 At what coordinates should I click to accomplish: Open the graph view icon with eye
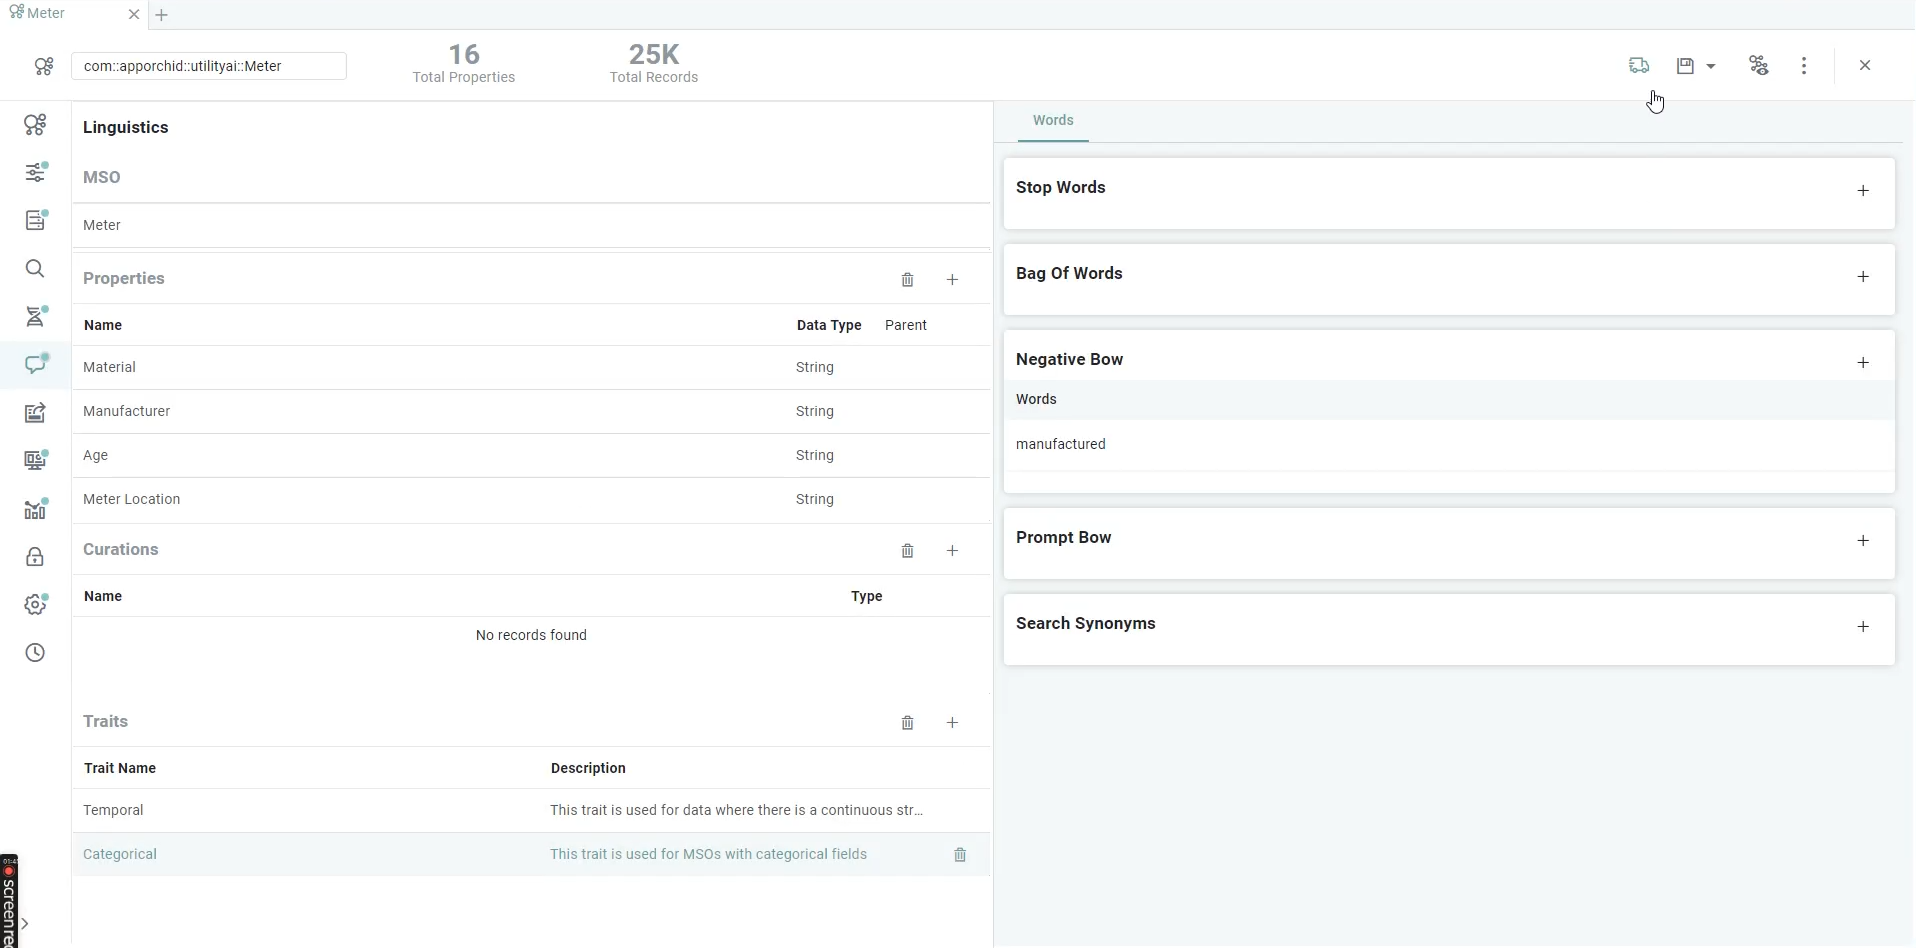tap(1759, 66)
